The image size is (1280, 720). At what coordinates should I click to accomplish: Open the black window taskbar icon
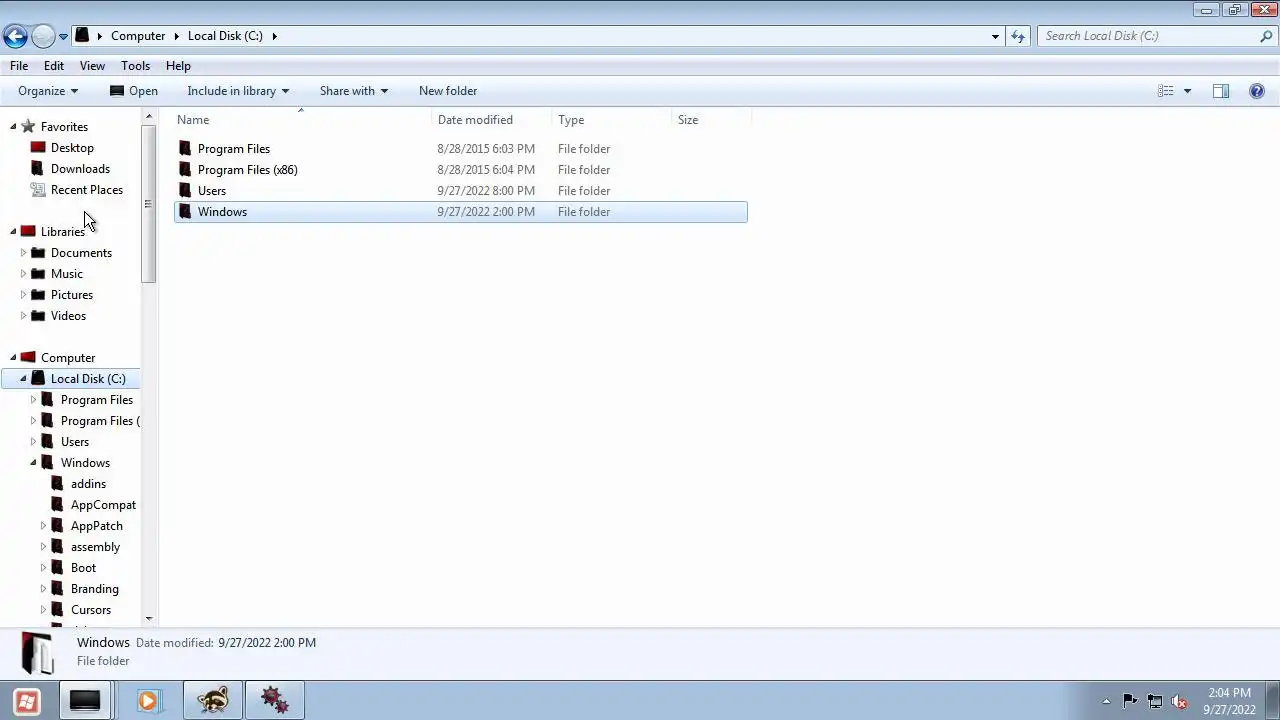tap(85, 701)
